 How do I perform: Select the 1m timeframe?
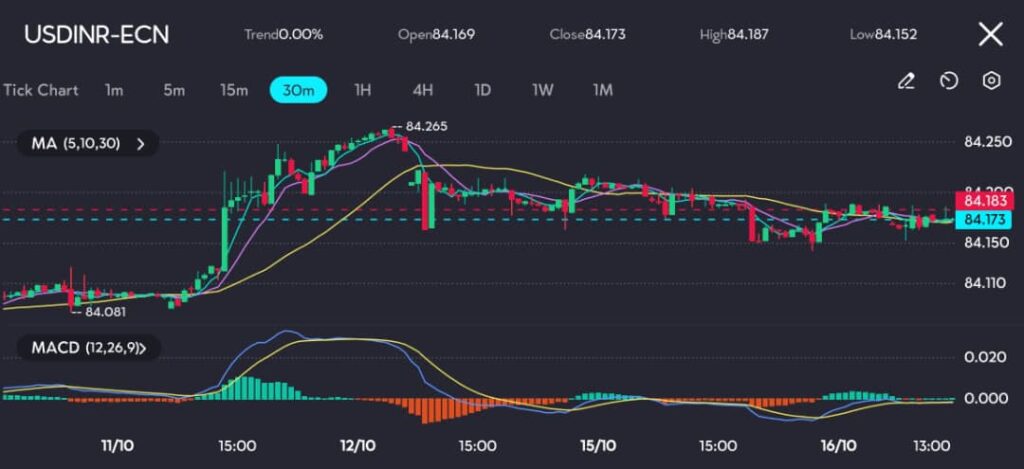point(114,90)
